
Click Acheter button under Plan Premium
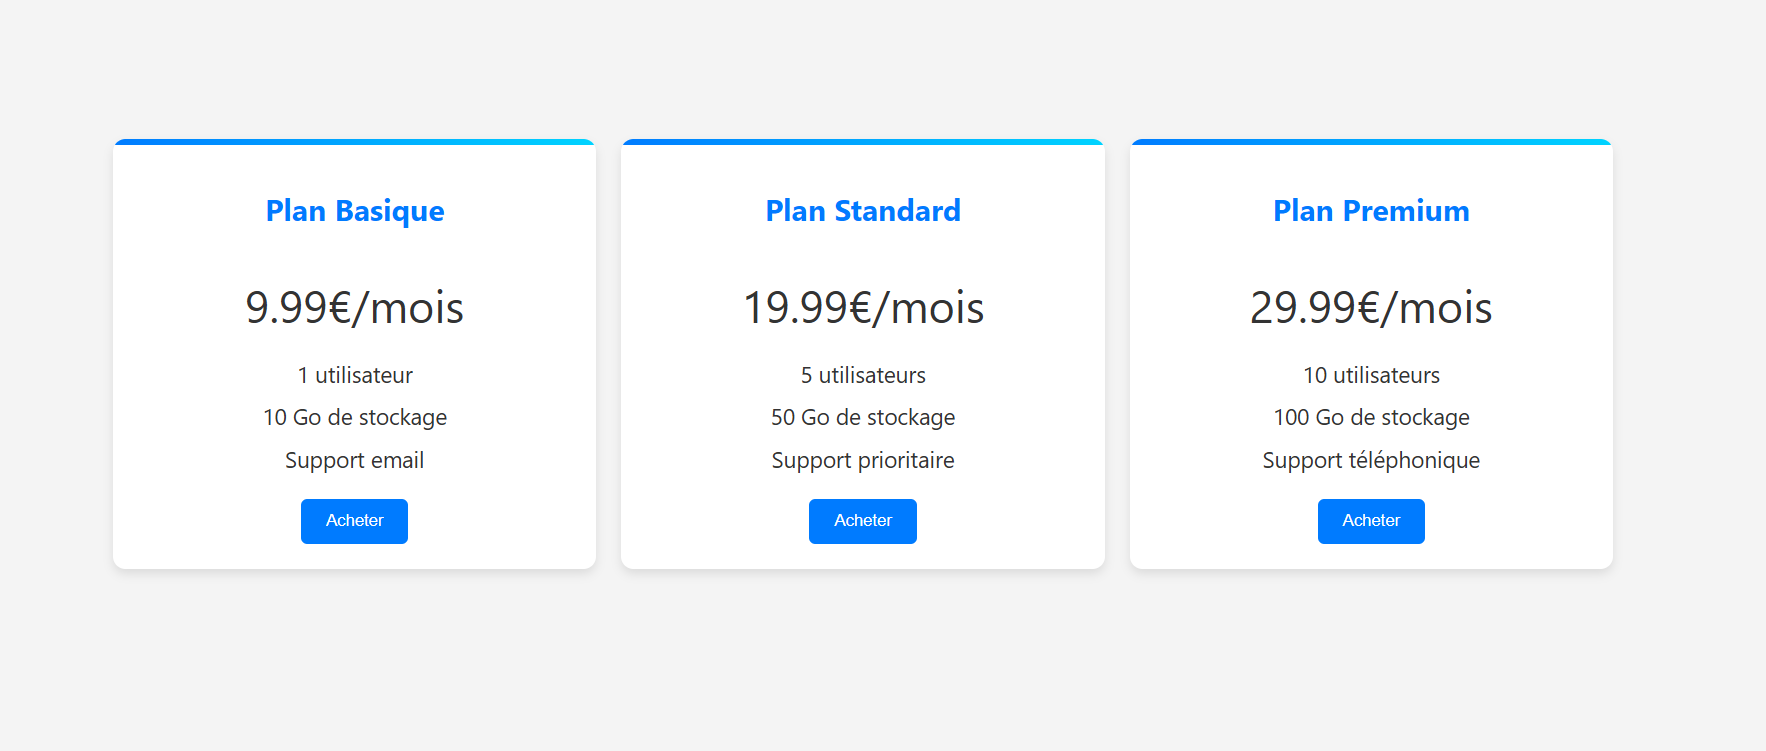[1371, 521]
